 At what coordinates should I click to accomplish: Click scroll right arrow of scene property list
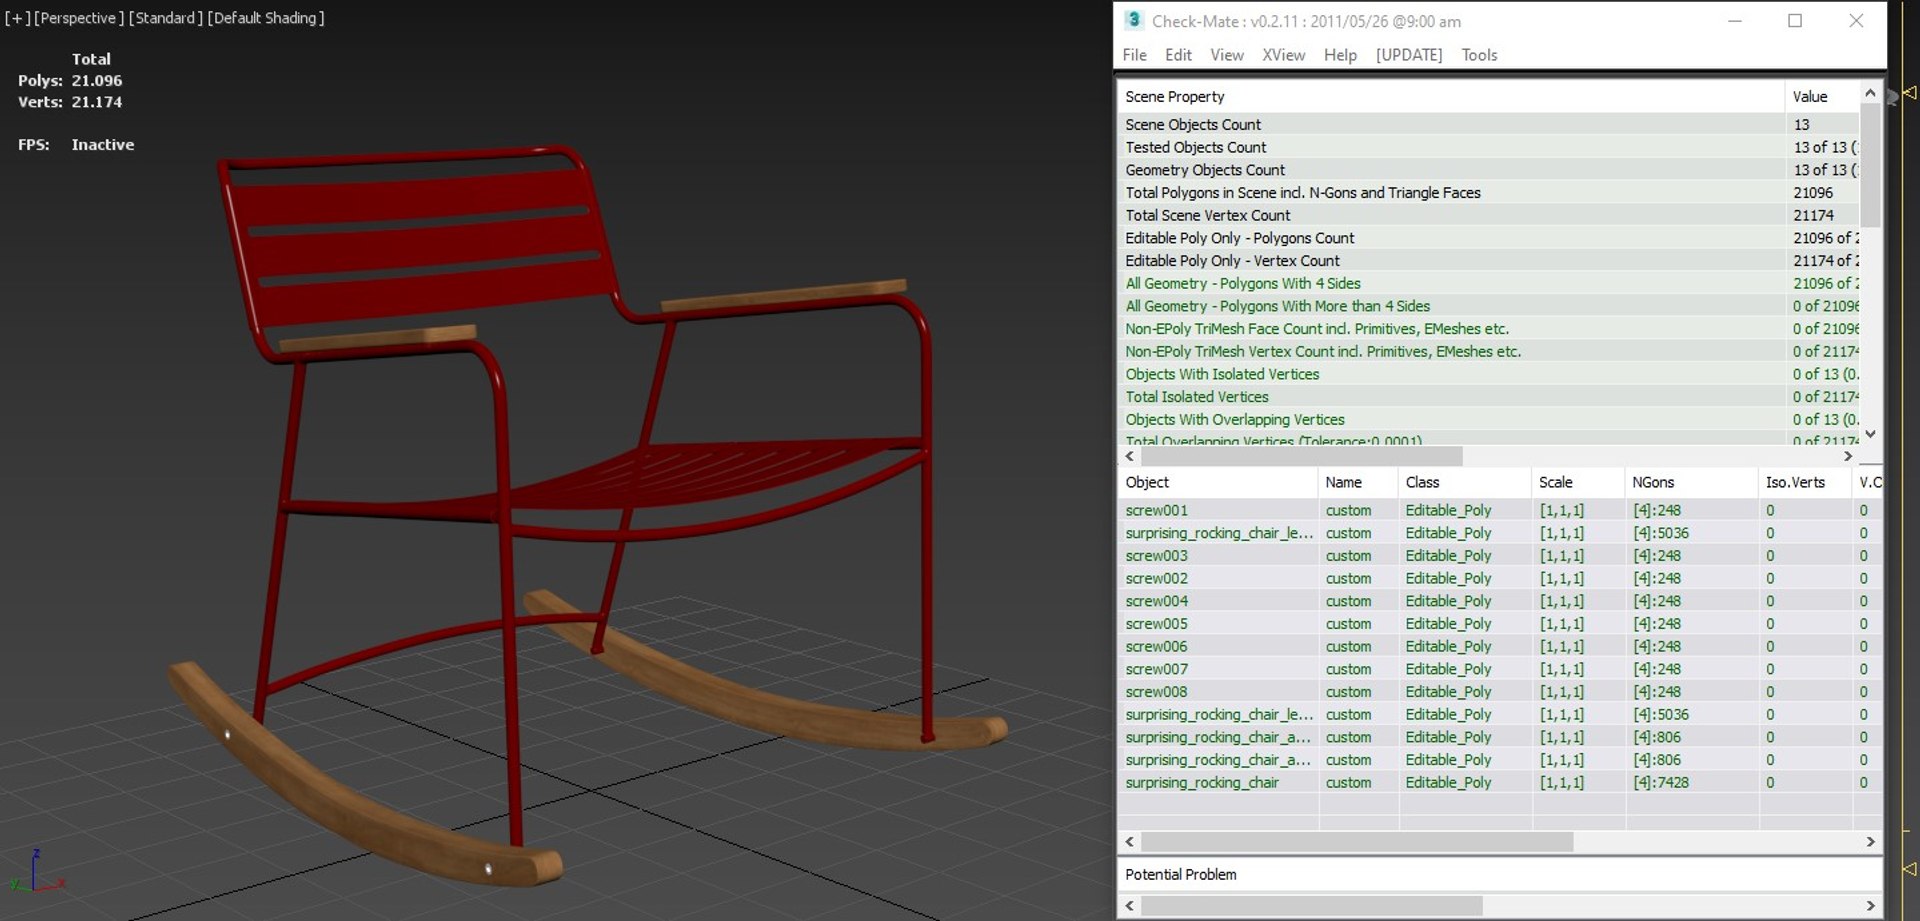tap(1848, 456)
